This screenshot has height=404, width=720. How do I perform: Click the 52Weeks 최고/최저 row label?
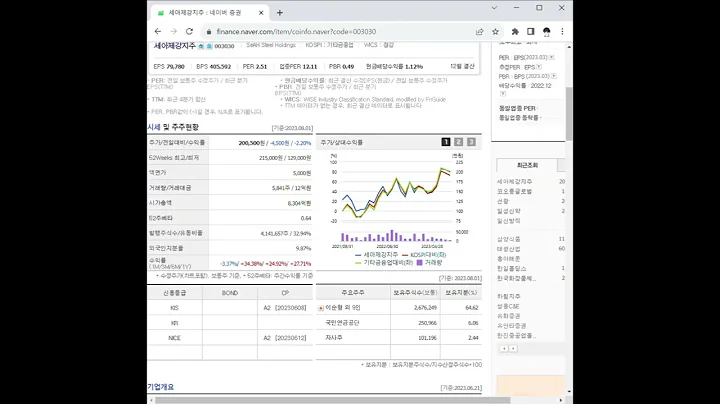click(174, 157)
